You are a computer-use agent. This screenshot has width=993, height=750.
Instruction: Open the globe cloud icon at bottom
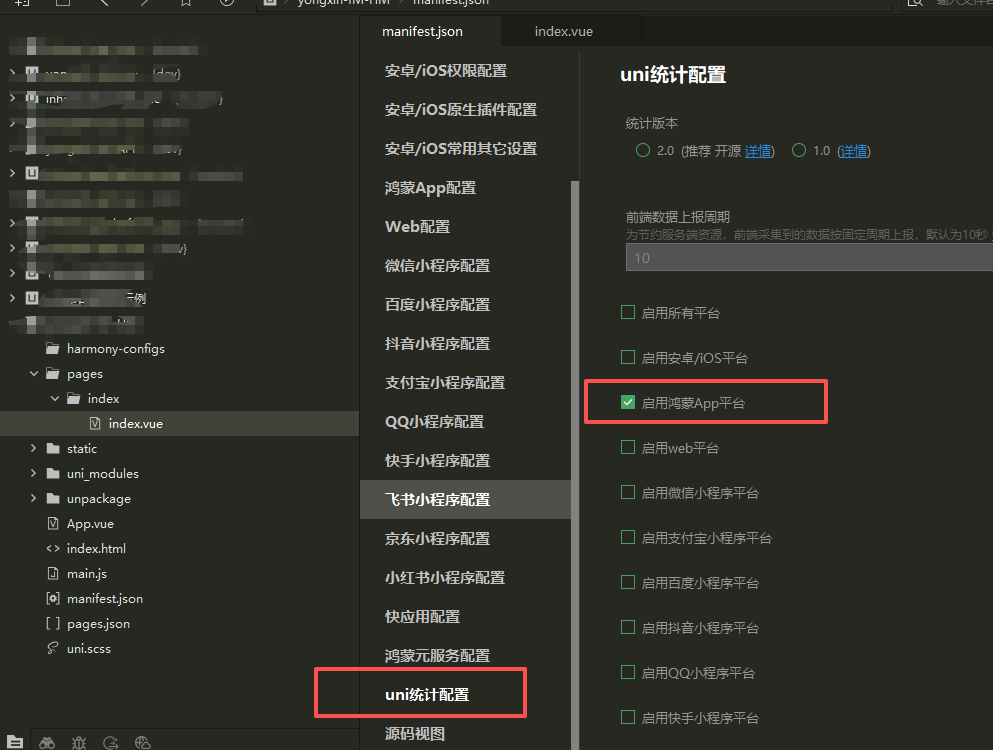point(143,743)
